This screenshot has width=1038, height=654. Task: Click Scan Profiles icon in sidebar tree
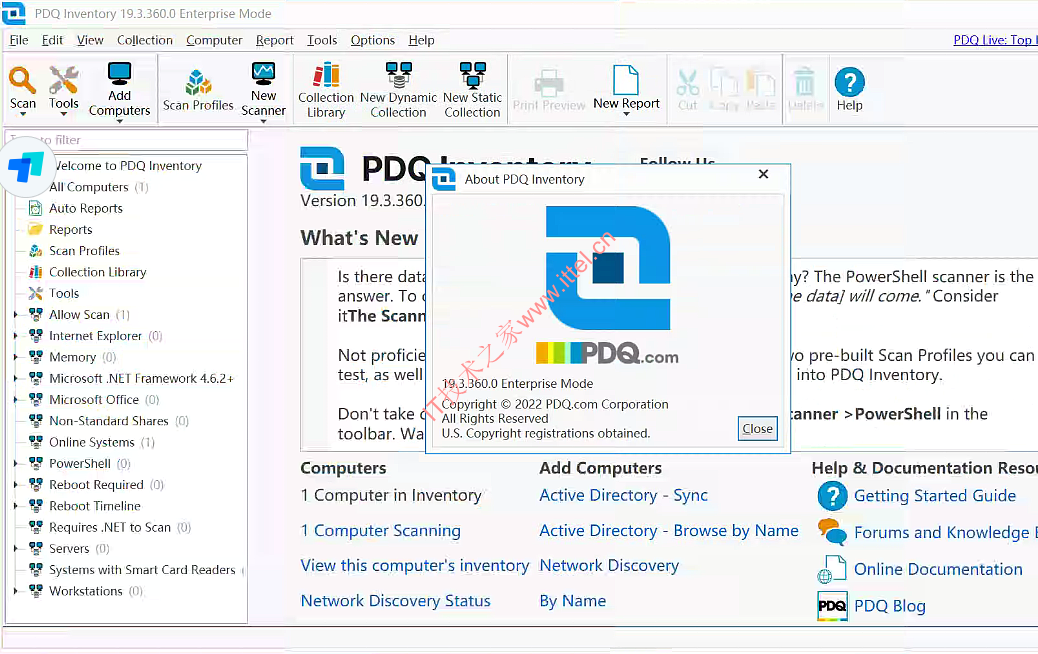click(36, 251)
